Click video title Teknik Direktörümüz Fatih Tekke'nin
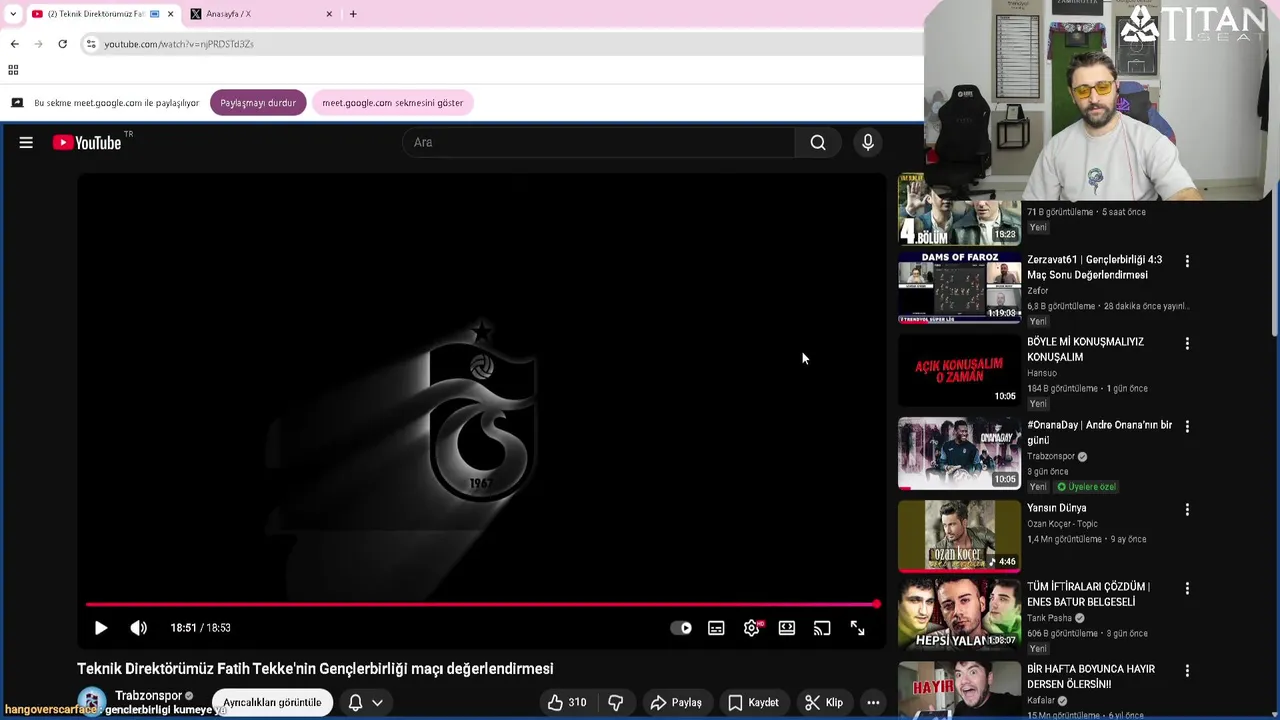Screen dimensions: 1280x720 [315, 669]
